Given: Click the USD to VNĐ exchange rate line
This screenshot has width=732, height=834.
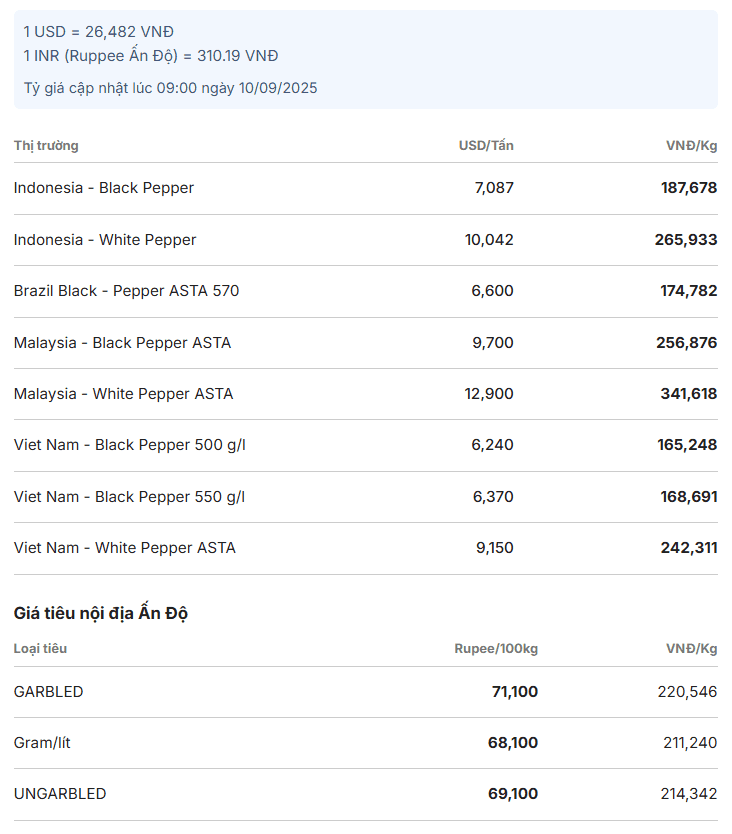Looking at the screenshot, I should point(98,32).
